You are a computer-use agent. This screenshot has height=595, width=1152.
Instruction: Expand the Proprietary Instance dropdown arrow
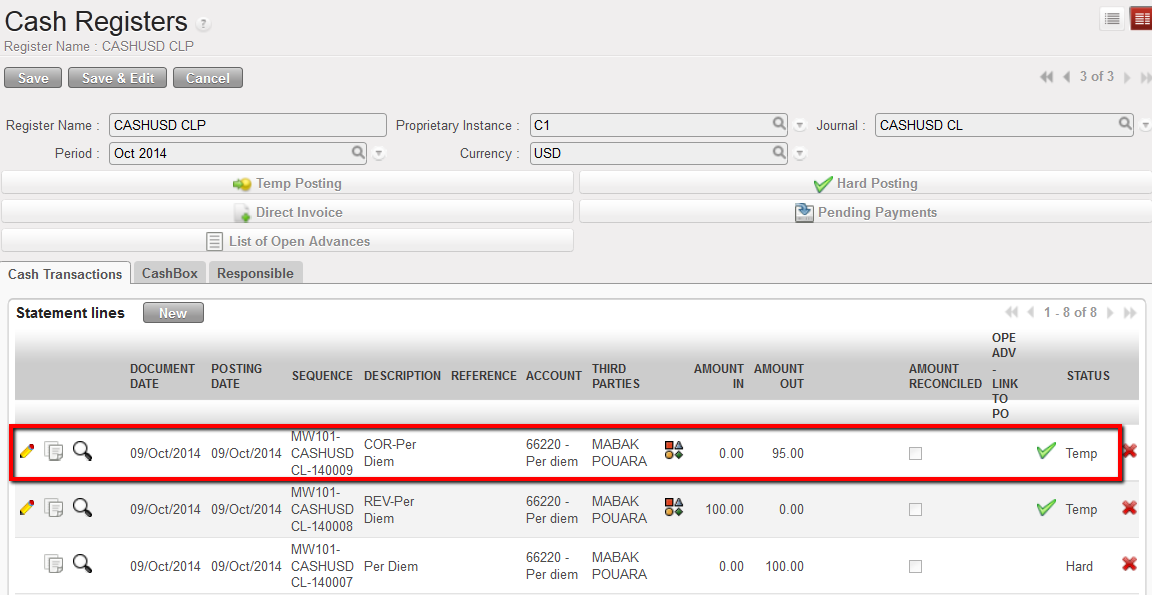pos(800,126)
